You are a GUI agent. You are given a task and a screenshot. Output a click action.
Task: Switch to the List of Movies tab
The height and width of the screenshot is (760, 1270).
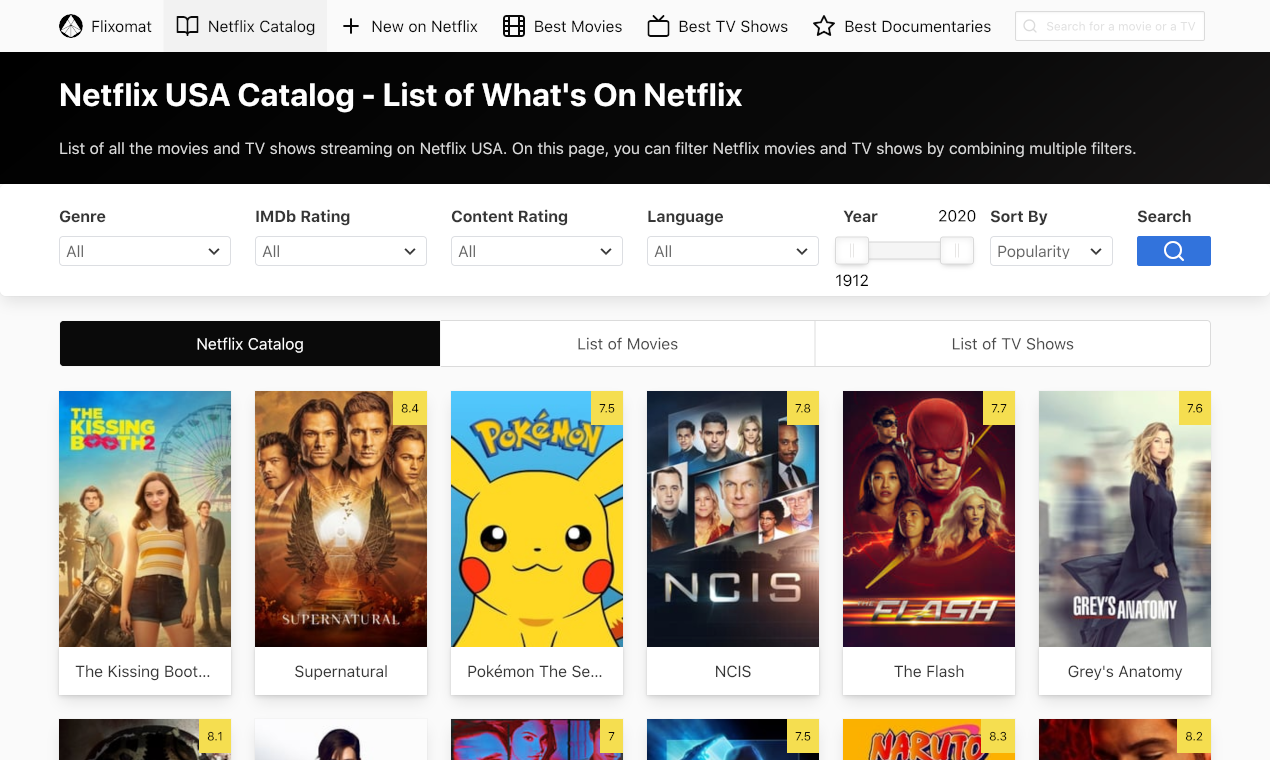[627, 343]
